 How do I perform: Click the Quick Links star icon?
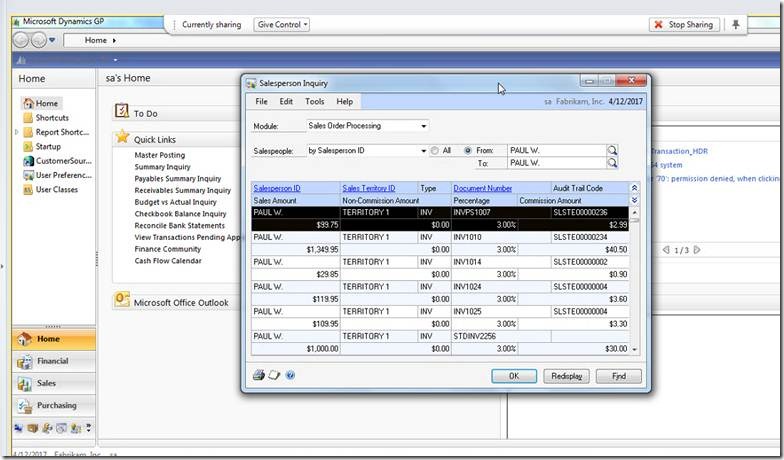122,138
